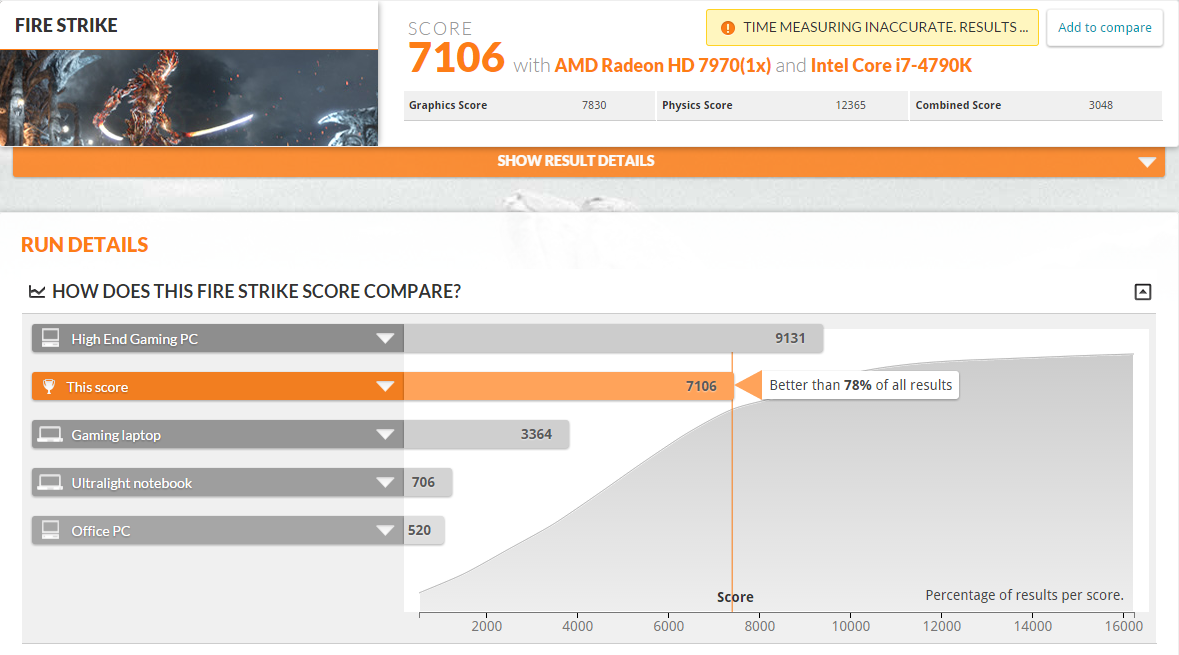Open the Intel Core i7-4790K link
Image resolution: width=1179 pixels, height=655 pixels.
tap(891, 65)
